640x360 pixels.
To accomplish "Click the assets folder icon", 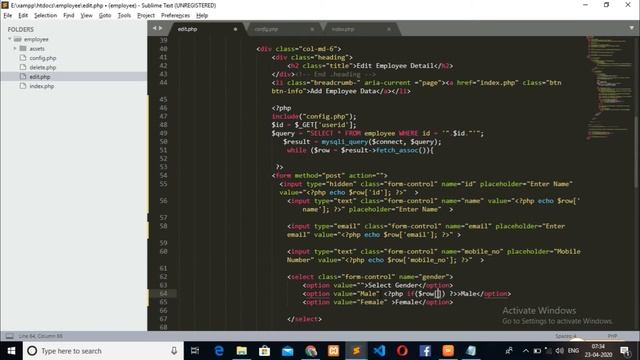I will (23, 49).
